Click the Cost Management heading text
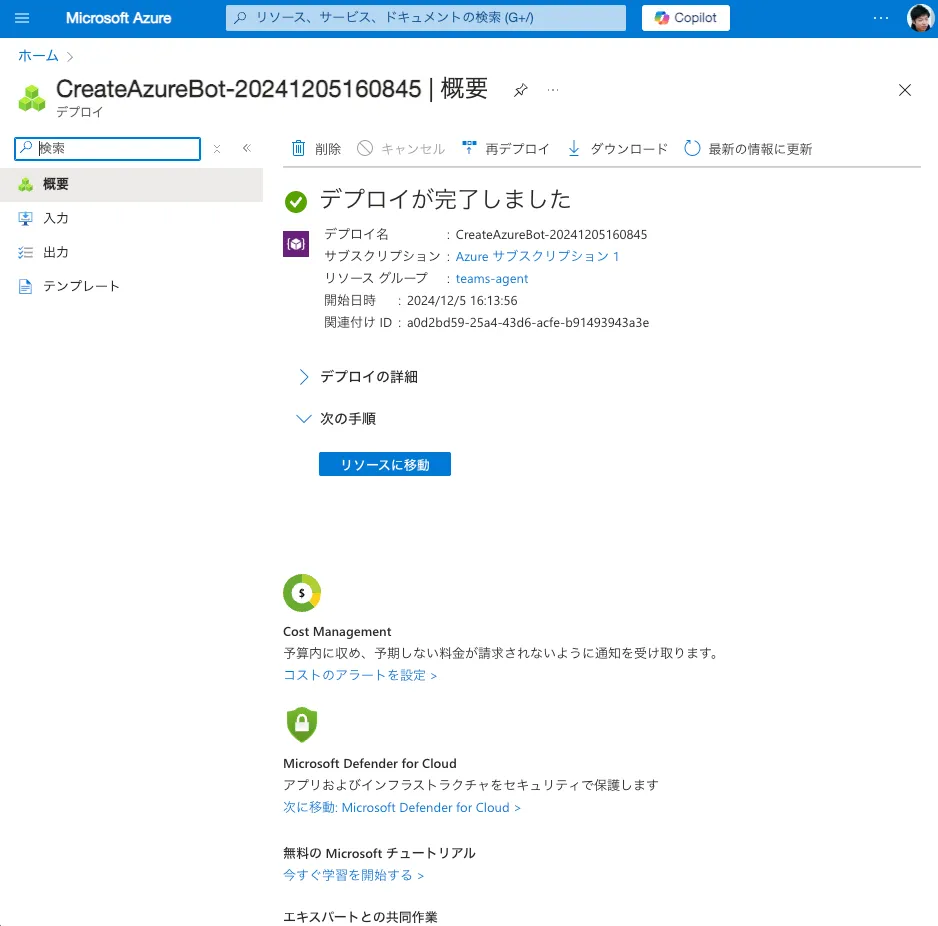938x926 pixels. click(337, 632)
